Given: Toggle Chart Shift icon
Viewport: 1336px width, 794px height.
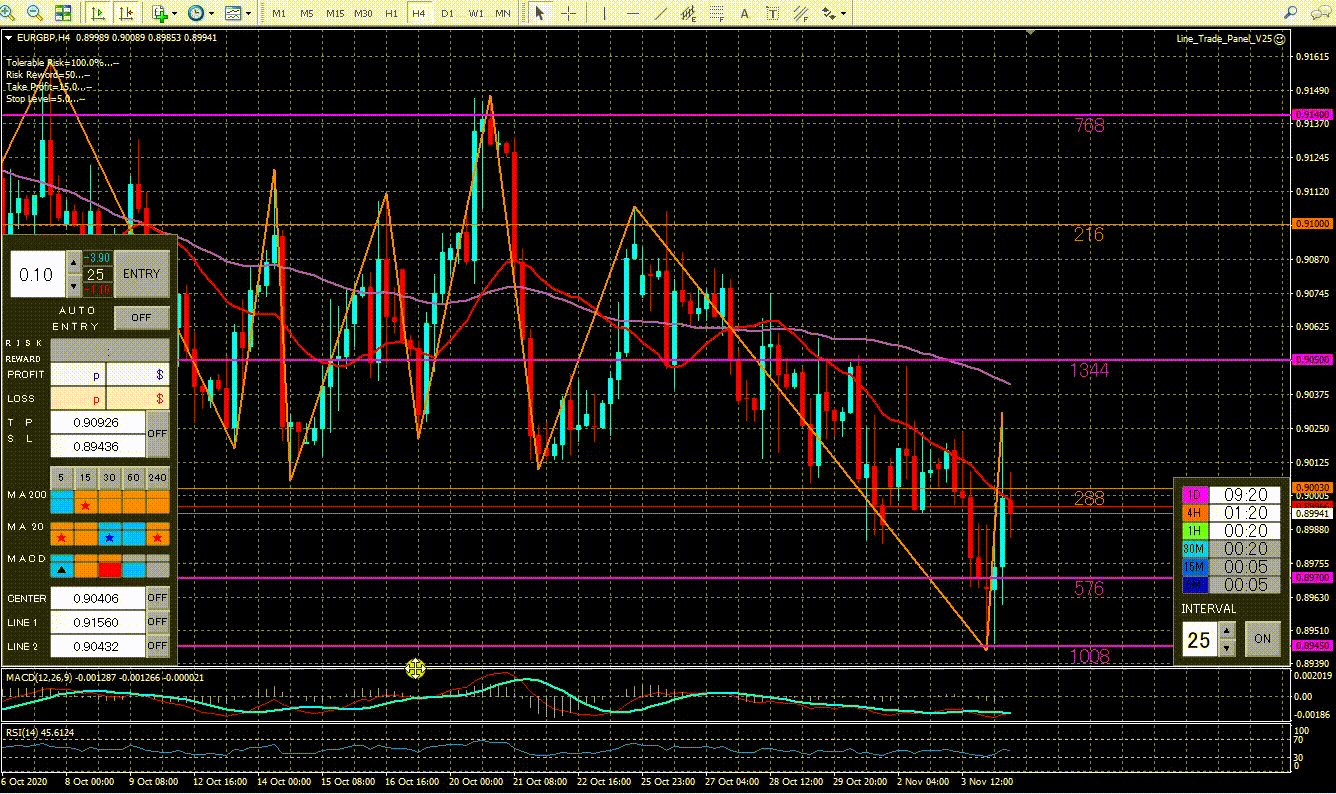Looking at the screenshot, I should pyautogui.click(x=126, y=13).
